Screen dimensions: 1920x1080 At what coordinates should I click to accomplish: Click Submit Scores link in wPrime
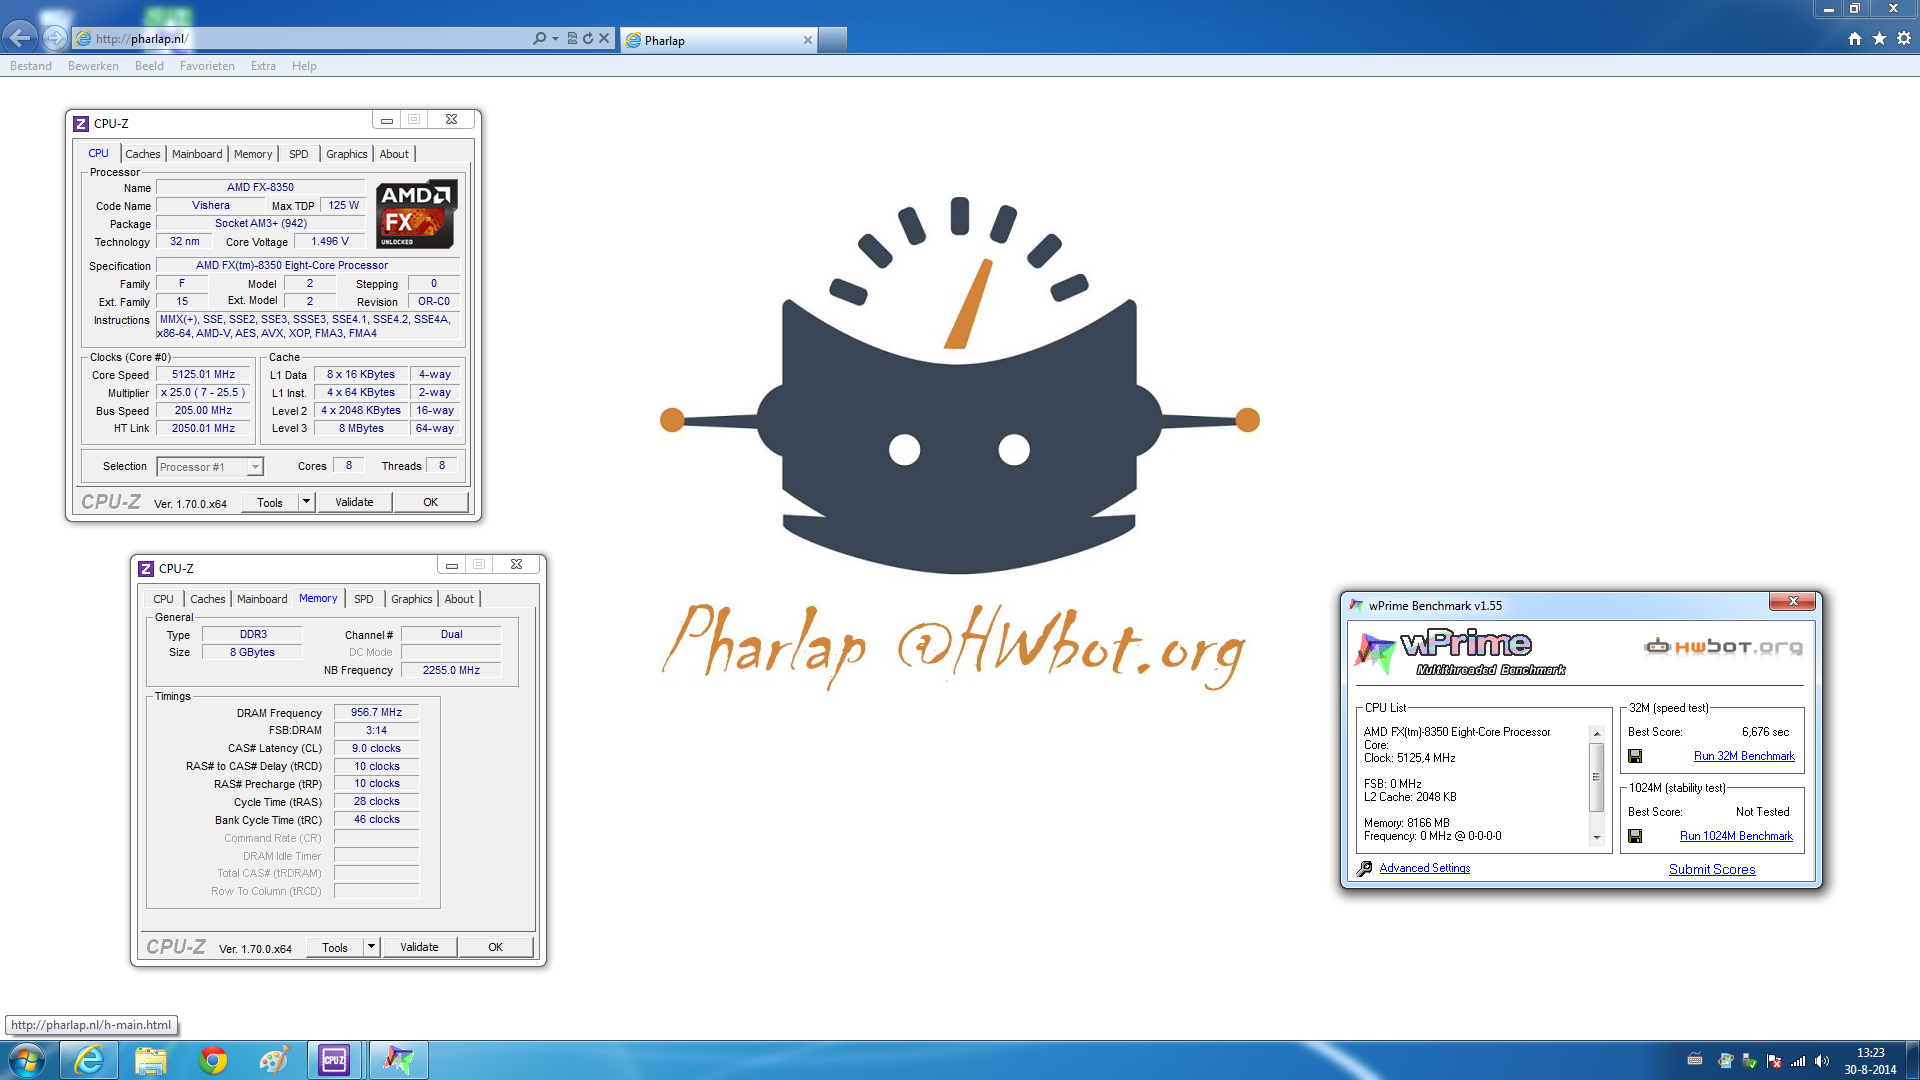click(1712, 869)
